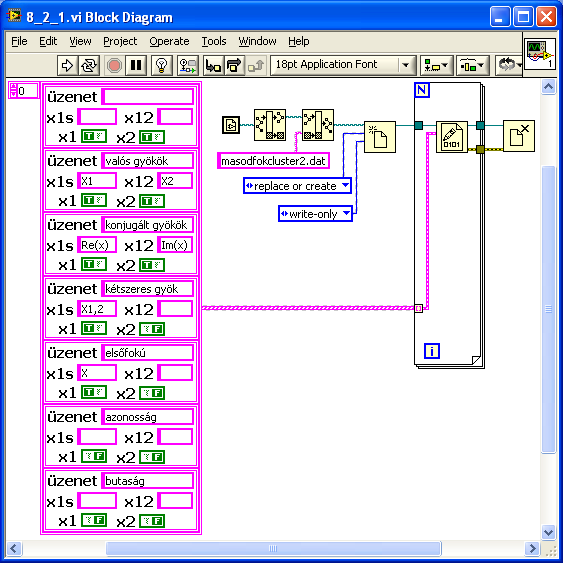Open Reorder dropdown in toolbar

tap(508, 65)
